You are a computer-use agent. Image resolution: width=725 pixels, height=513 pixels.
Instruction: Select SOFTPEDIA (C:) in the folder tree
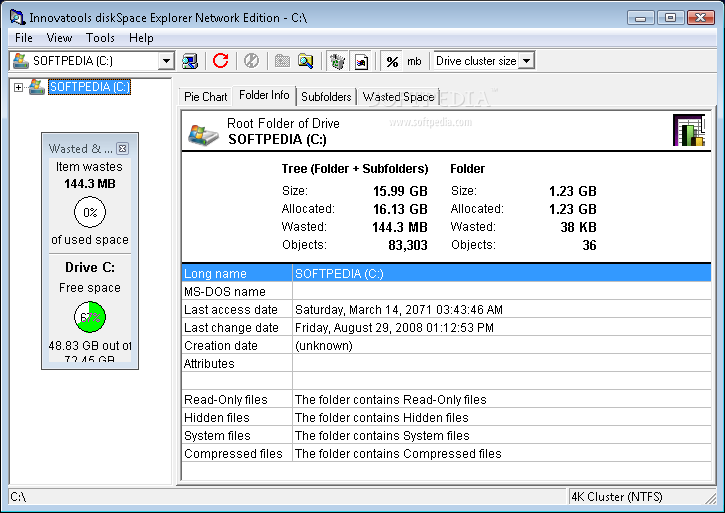pyautogui.click(x=90, y=87)
